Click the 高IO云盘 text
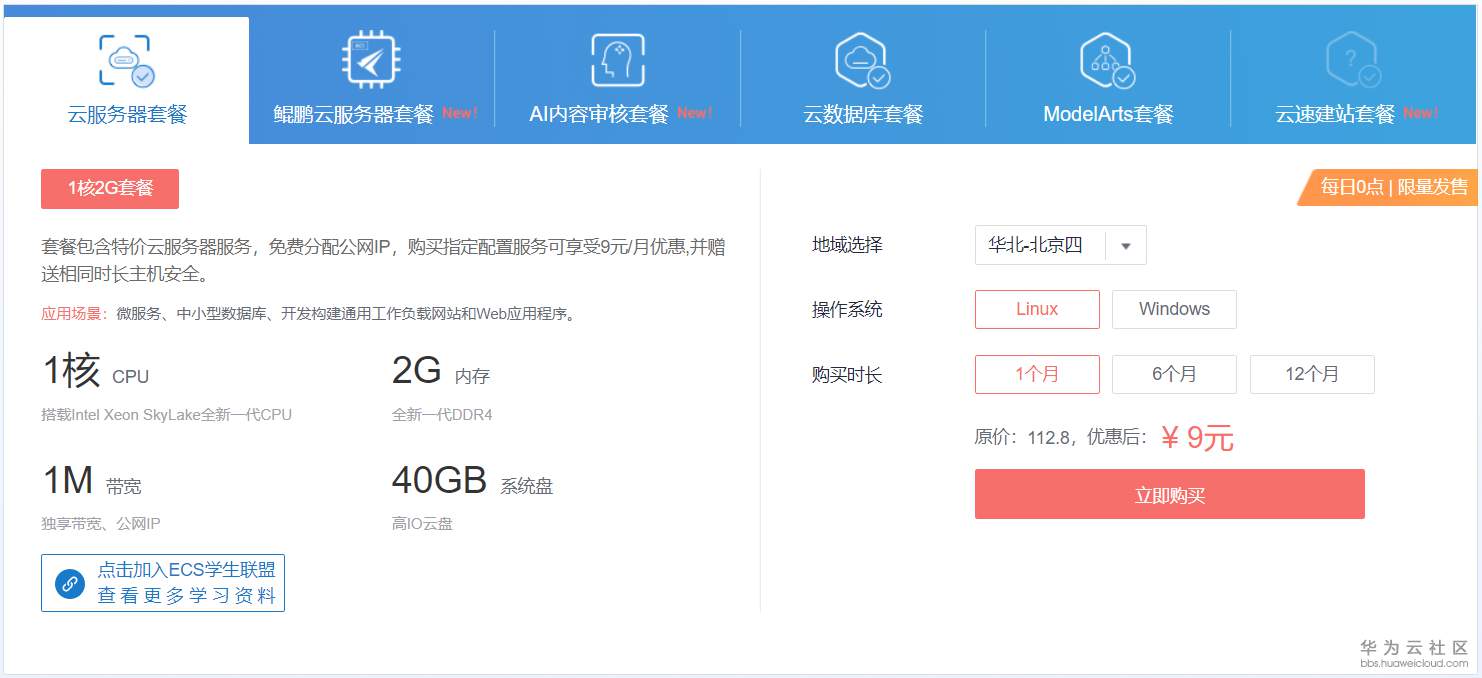The height and width of the screenshot is (678, 1482). coord(422,524)
